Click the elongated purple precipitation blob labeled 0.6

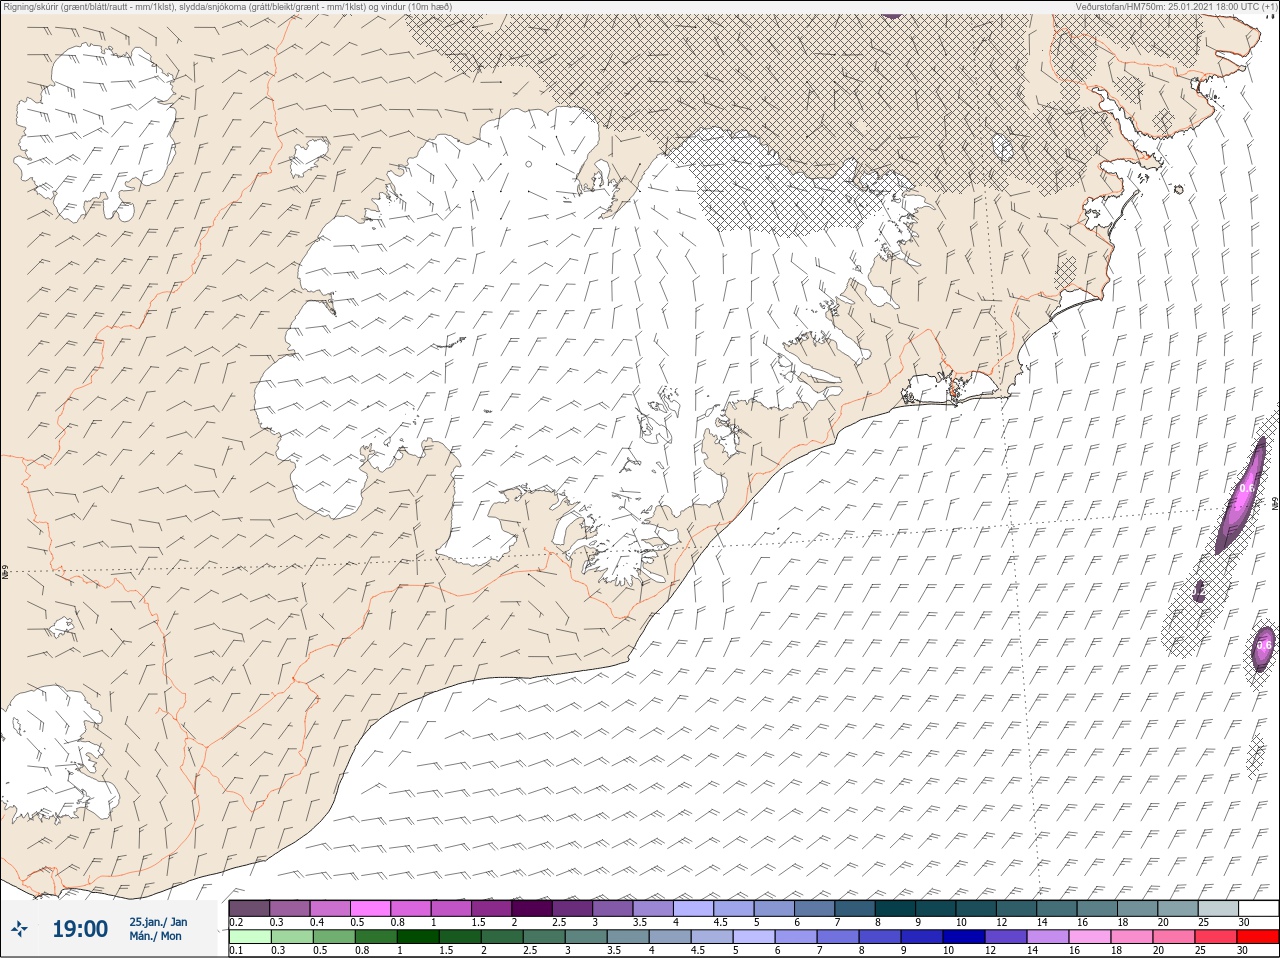click(1241, 496)
